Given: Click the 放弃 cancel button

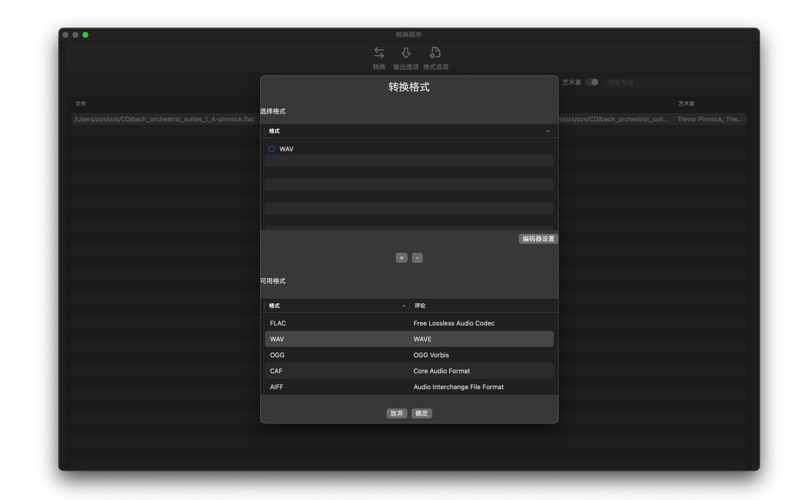Looking at the screenshot, I should (396, 413).
